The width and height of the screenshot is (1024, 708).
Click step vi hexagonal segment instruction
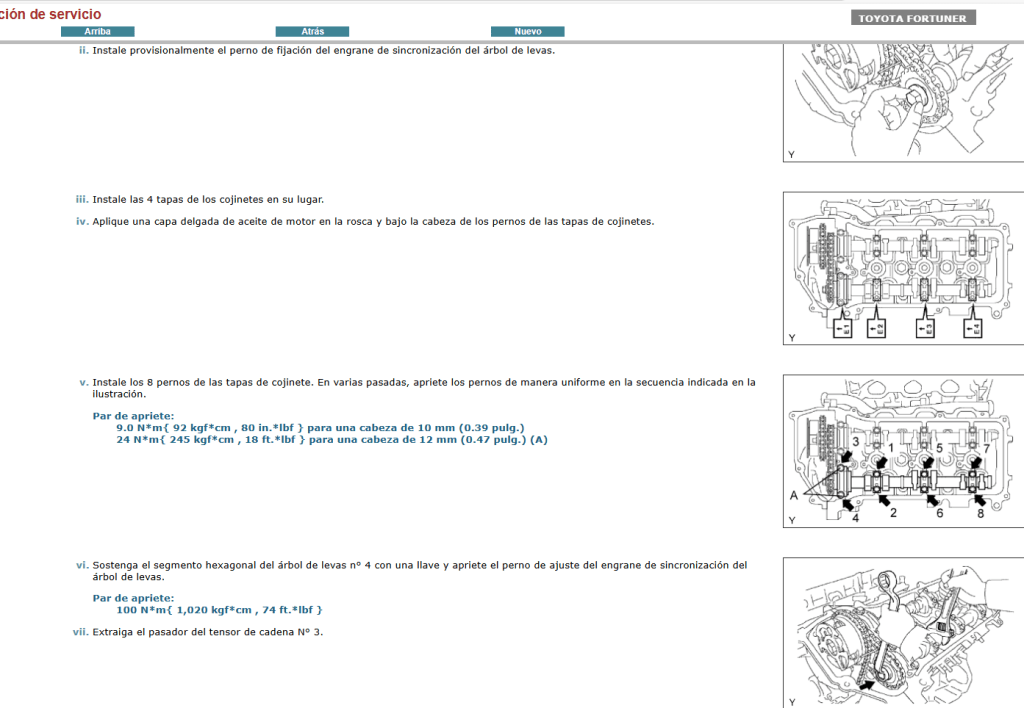pos(420,564)
